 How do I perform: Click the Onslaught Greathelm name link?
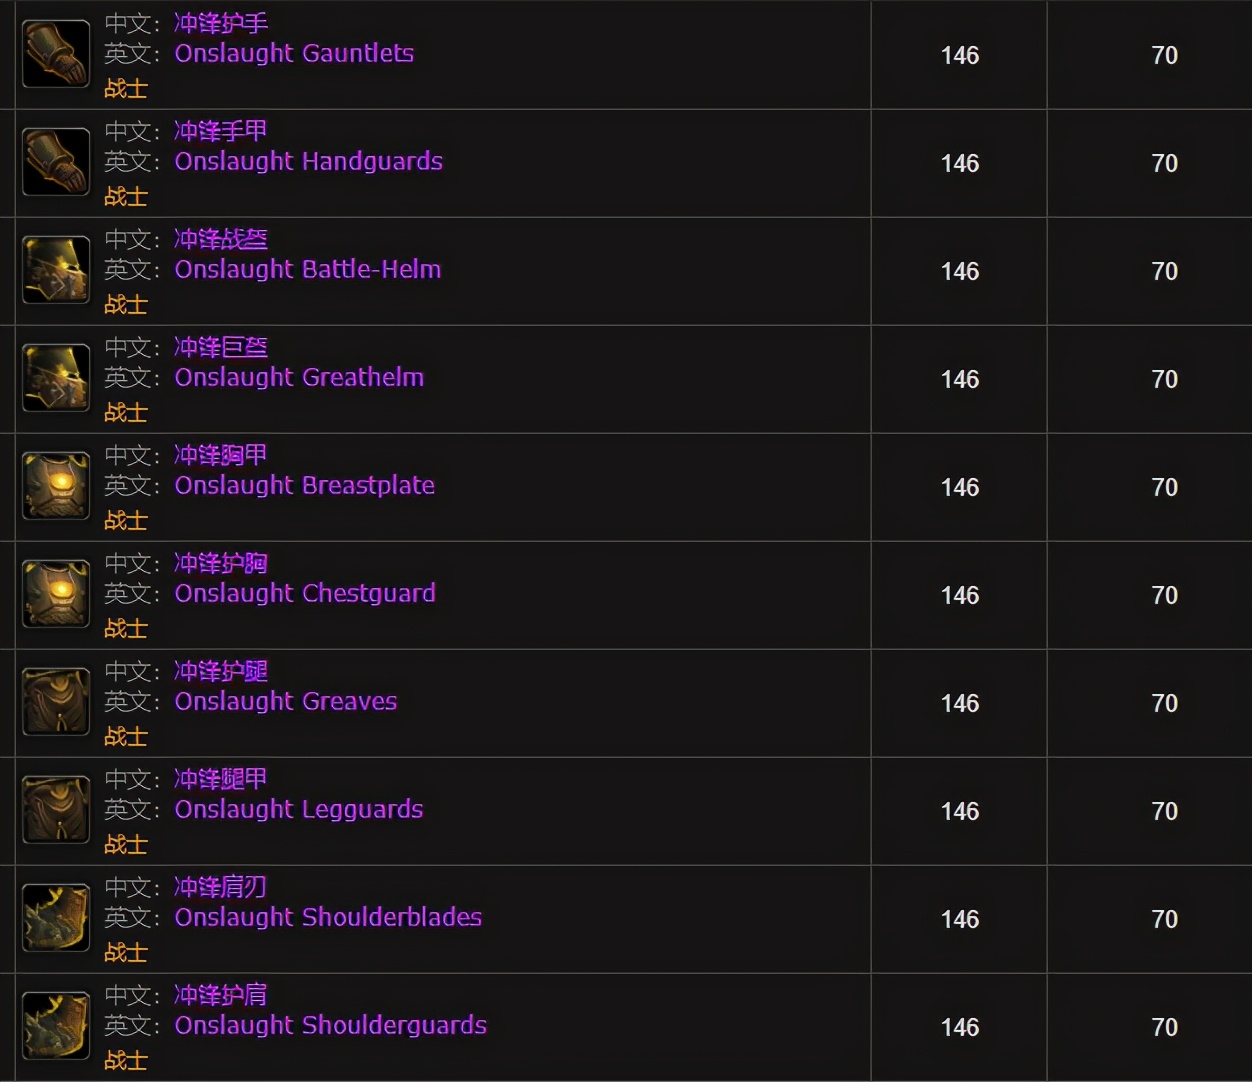299,377
